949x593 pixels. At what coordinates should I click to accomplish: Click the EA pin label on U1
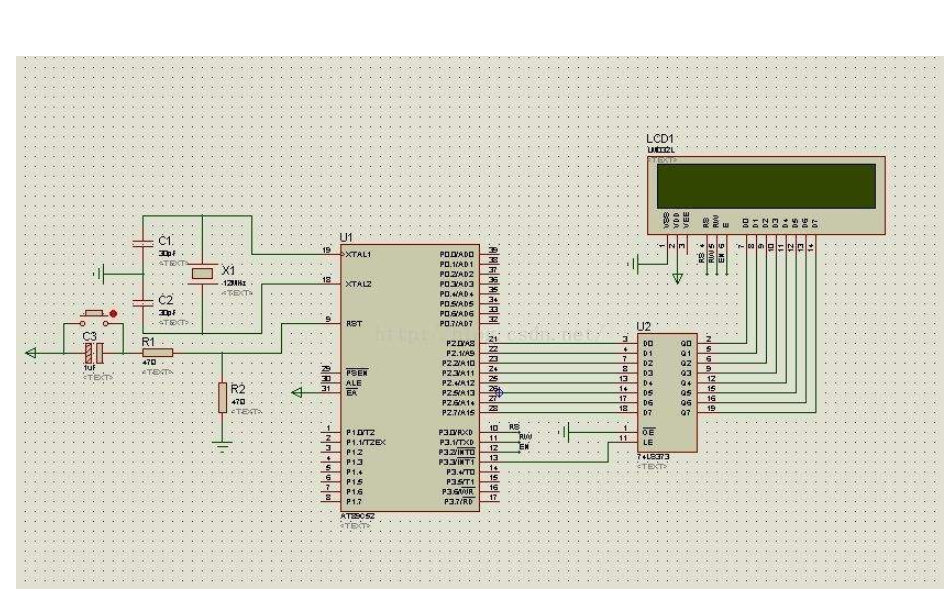click(x=351, y=393)
